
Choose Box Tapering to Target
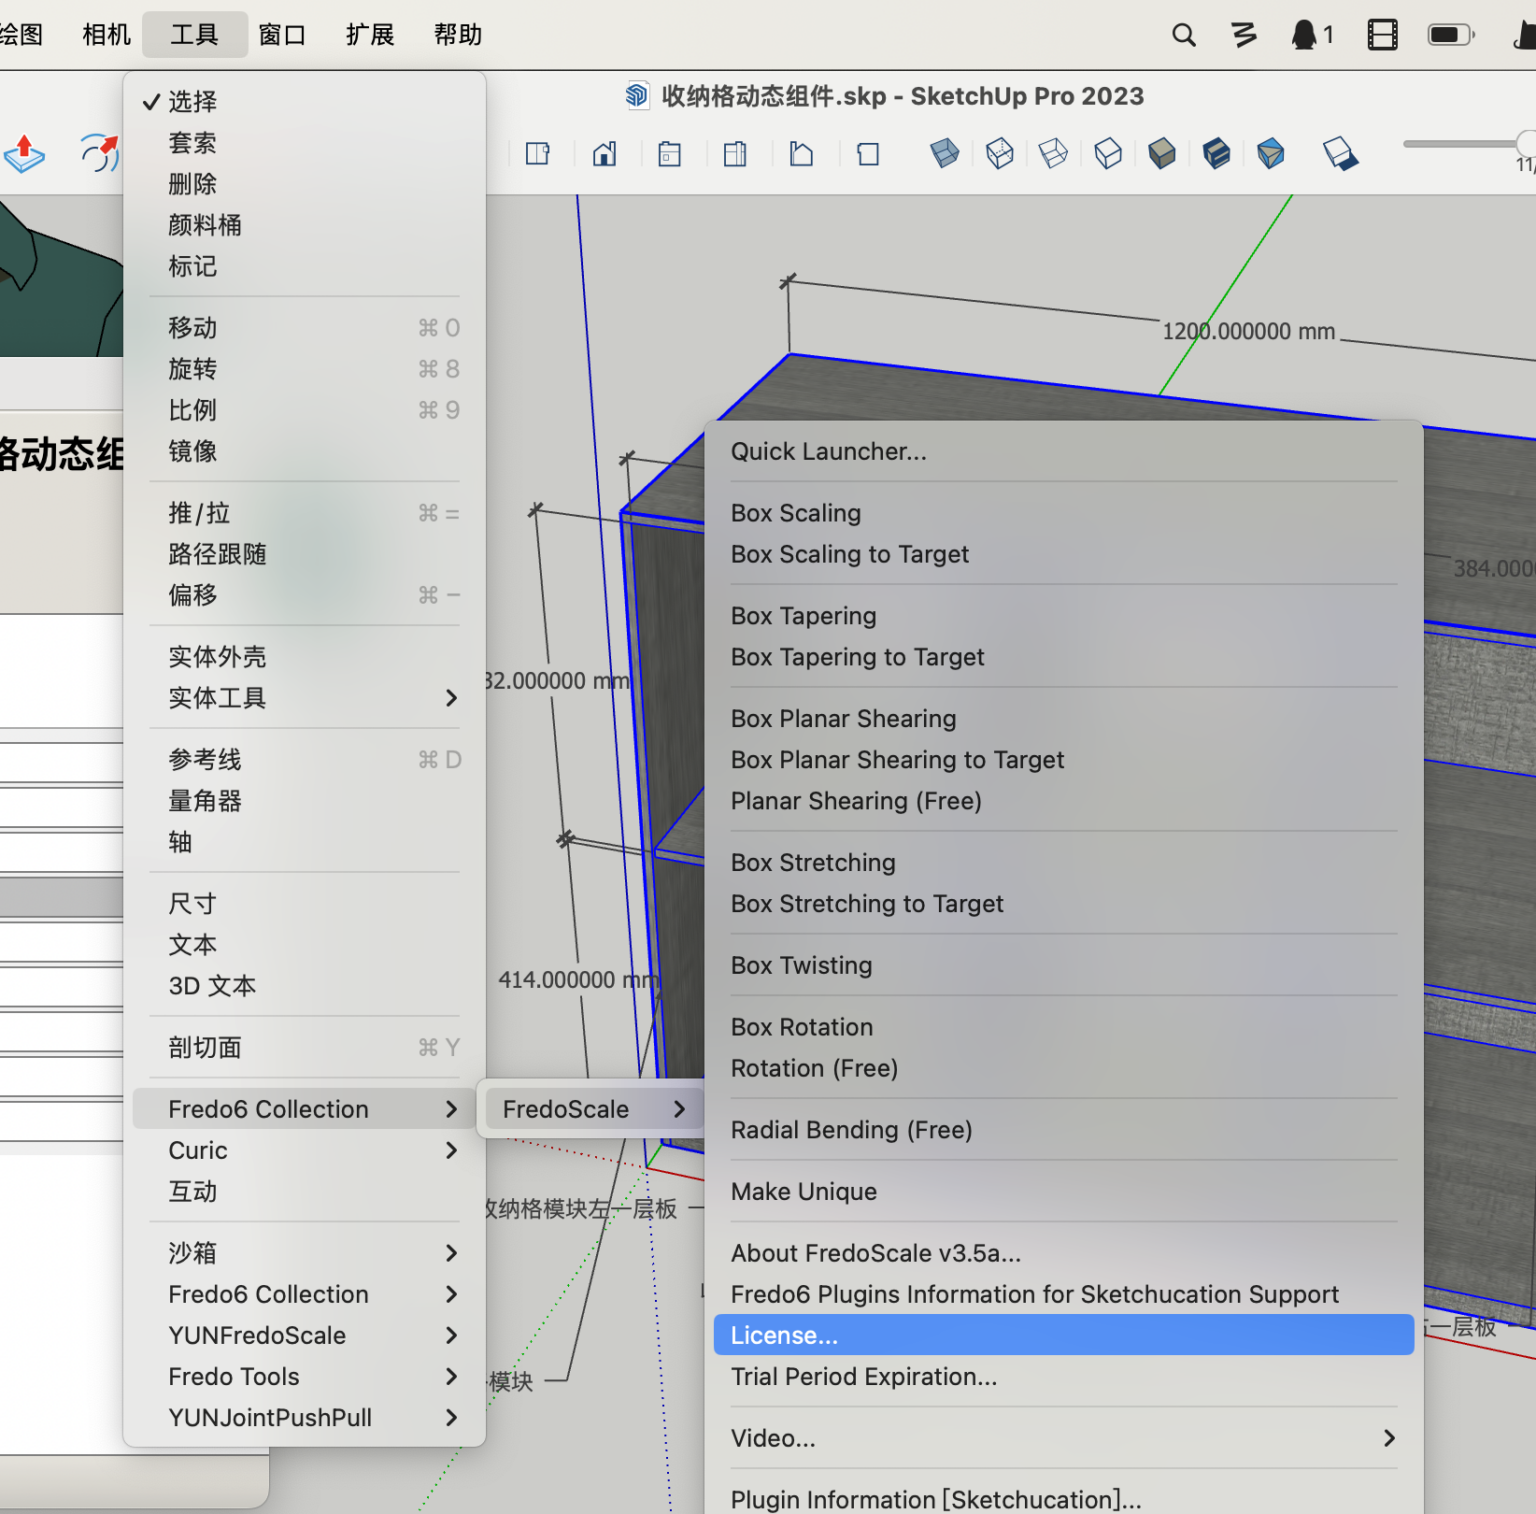pyautogui.click(x=857, y=657)
